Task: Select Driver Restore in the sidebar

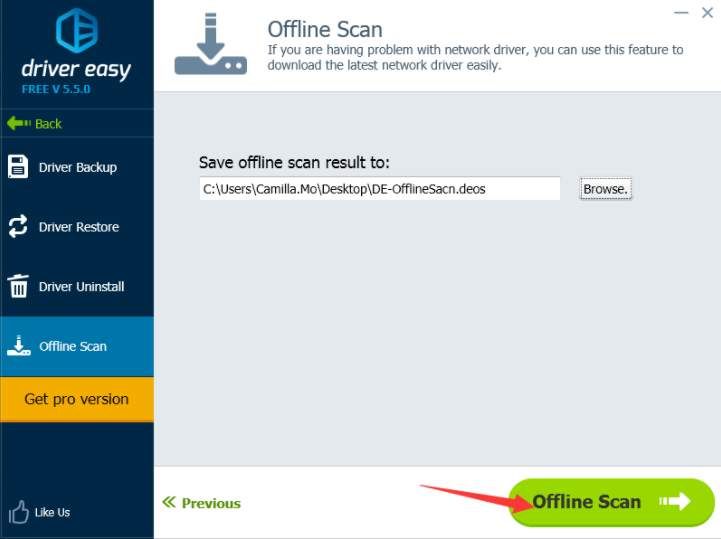Action: [x=78, y=227]
